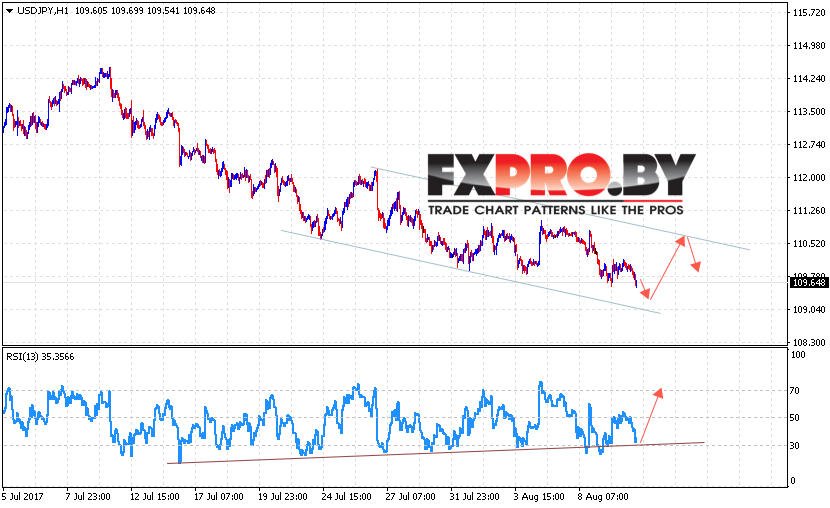
Task: Select the RSI scale value 0
Action: pos(792,481)
